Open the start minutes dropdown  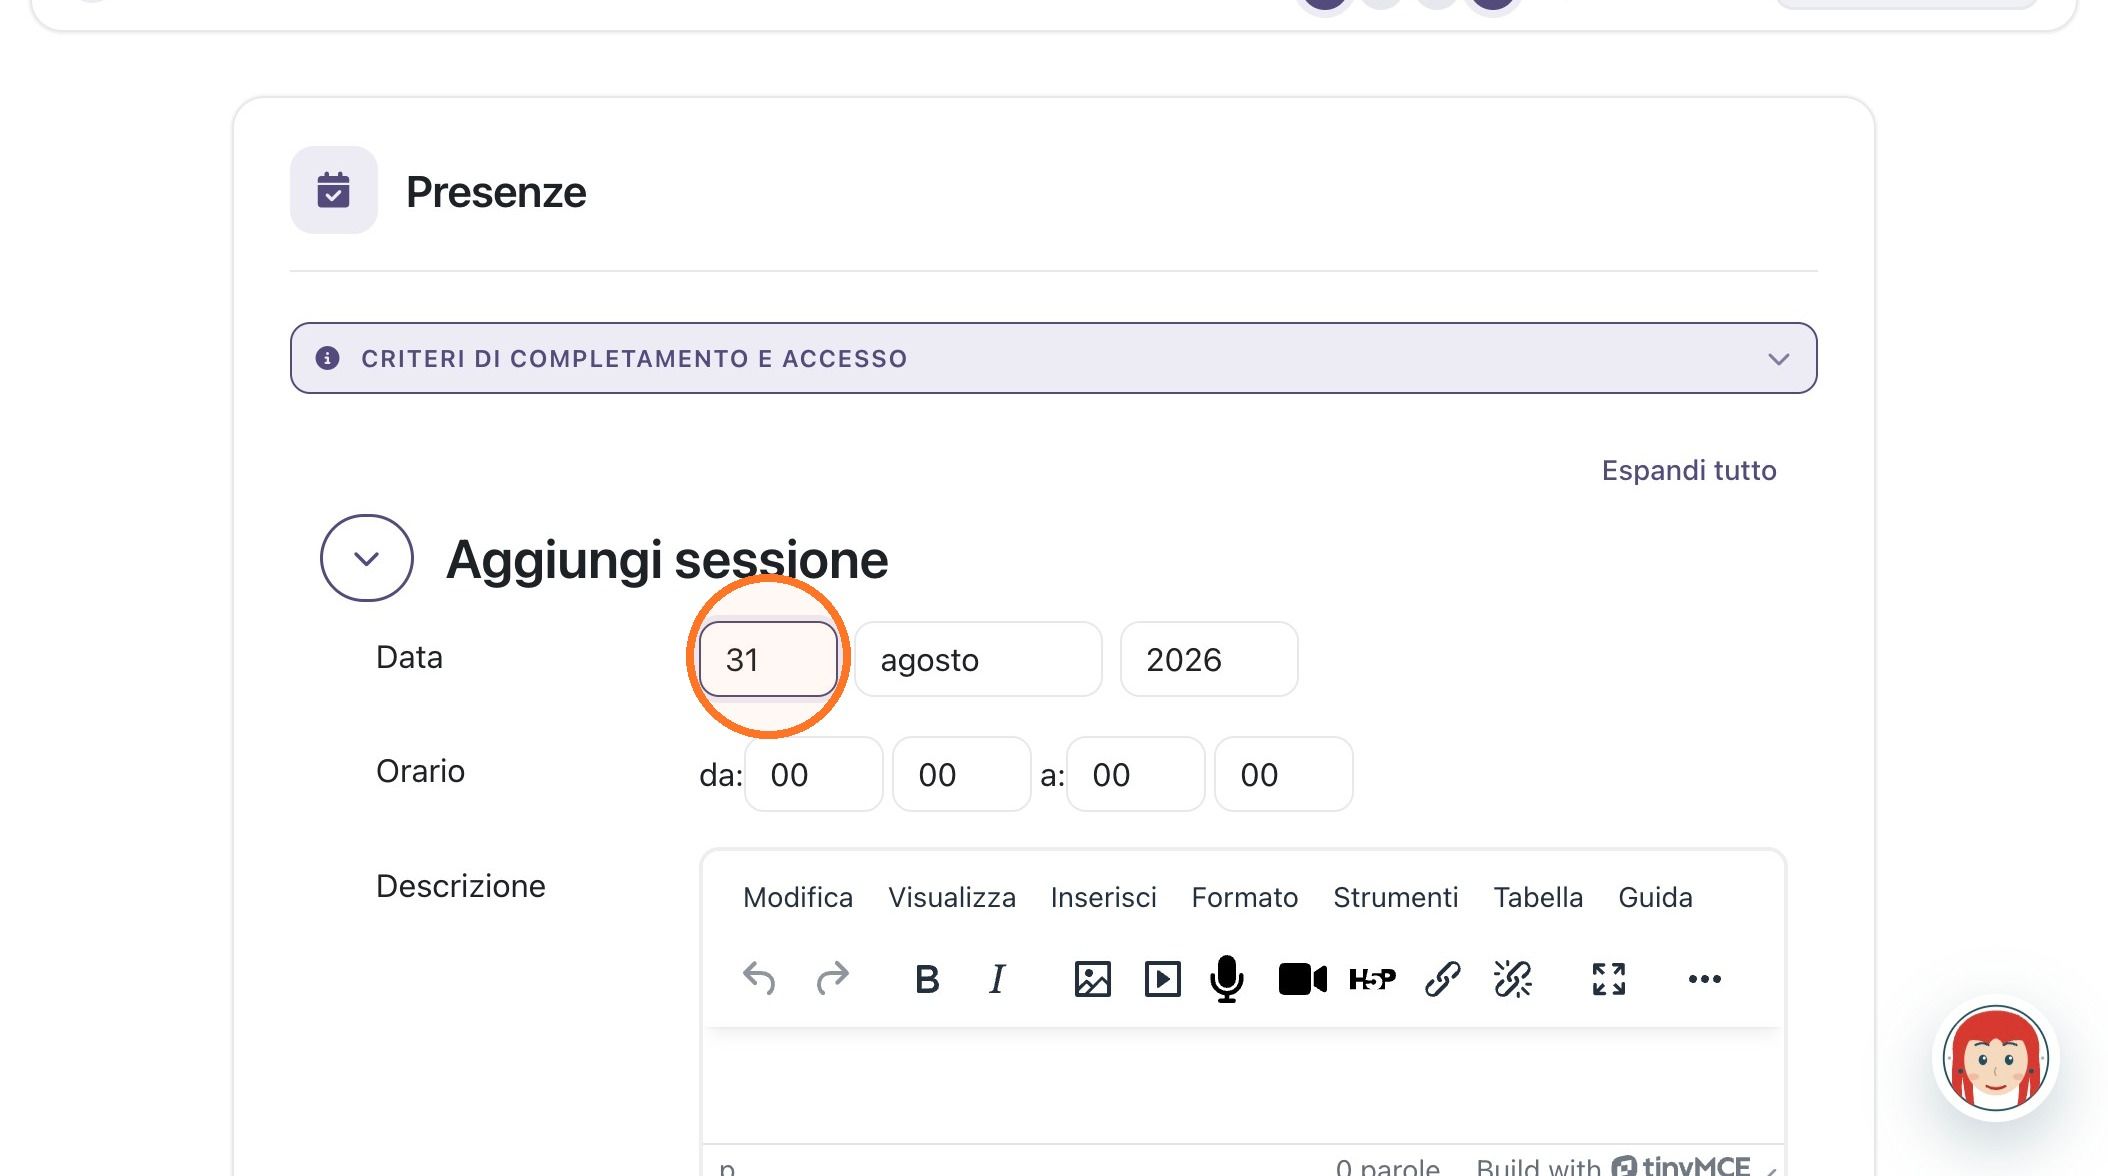962,774
